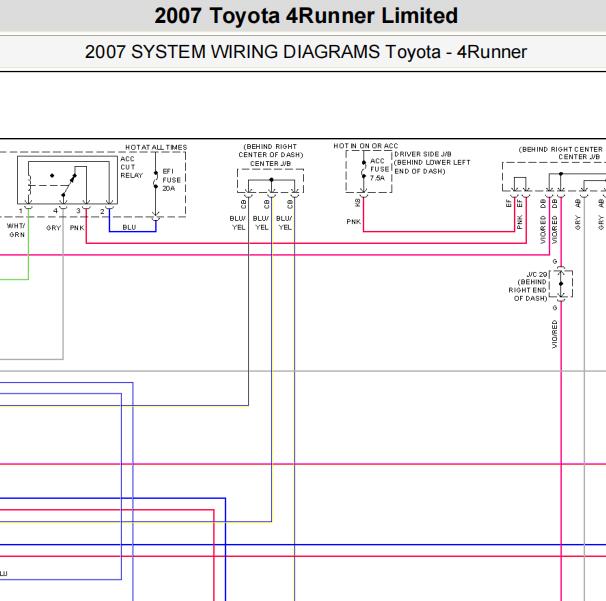
Task: Select "PNK" label beside the K8 wire
Action: coord(354,221)
